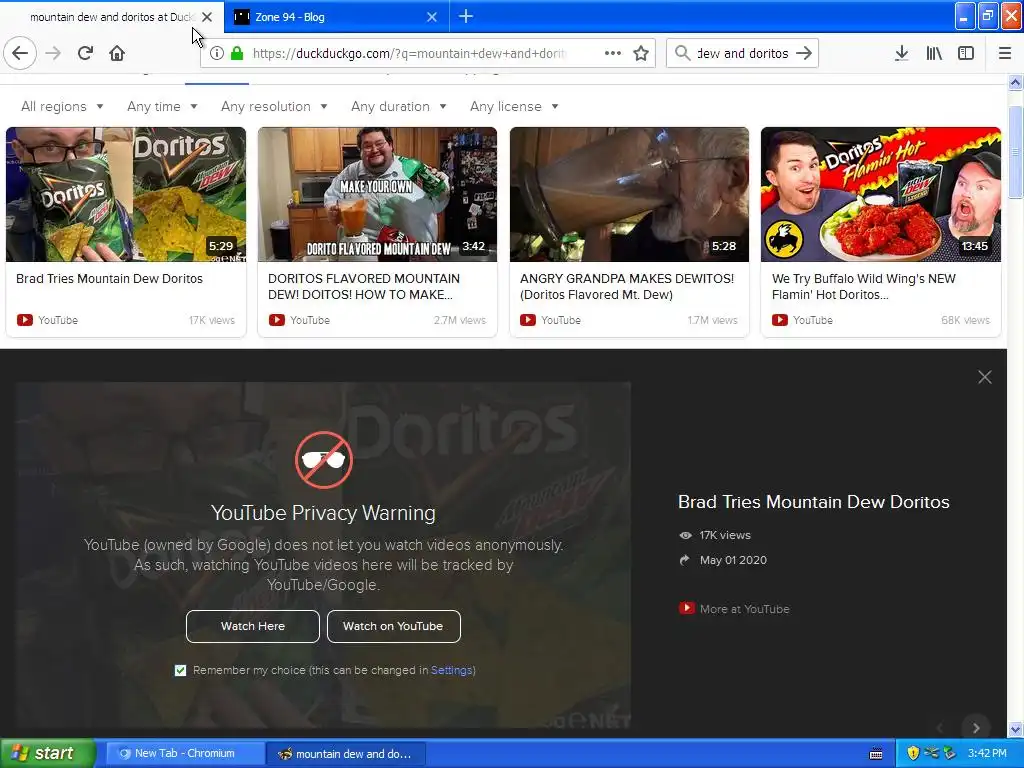This screenshot has width=1024, height=768.
Task: Open the Settings link in privacy warning
Action: (x=451, y=670)
